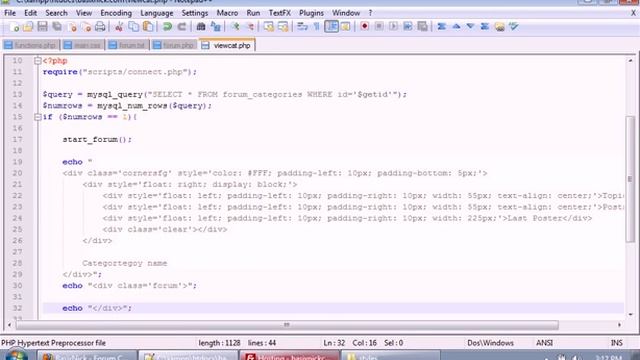Image resolution: width=640 pixels, height=360 pixels.
Task: Collapse the if block at line 15
Action: pos(38,117)
